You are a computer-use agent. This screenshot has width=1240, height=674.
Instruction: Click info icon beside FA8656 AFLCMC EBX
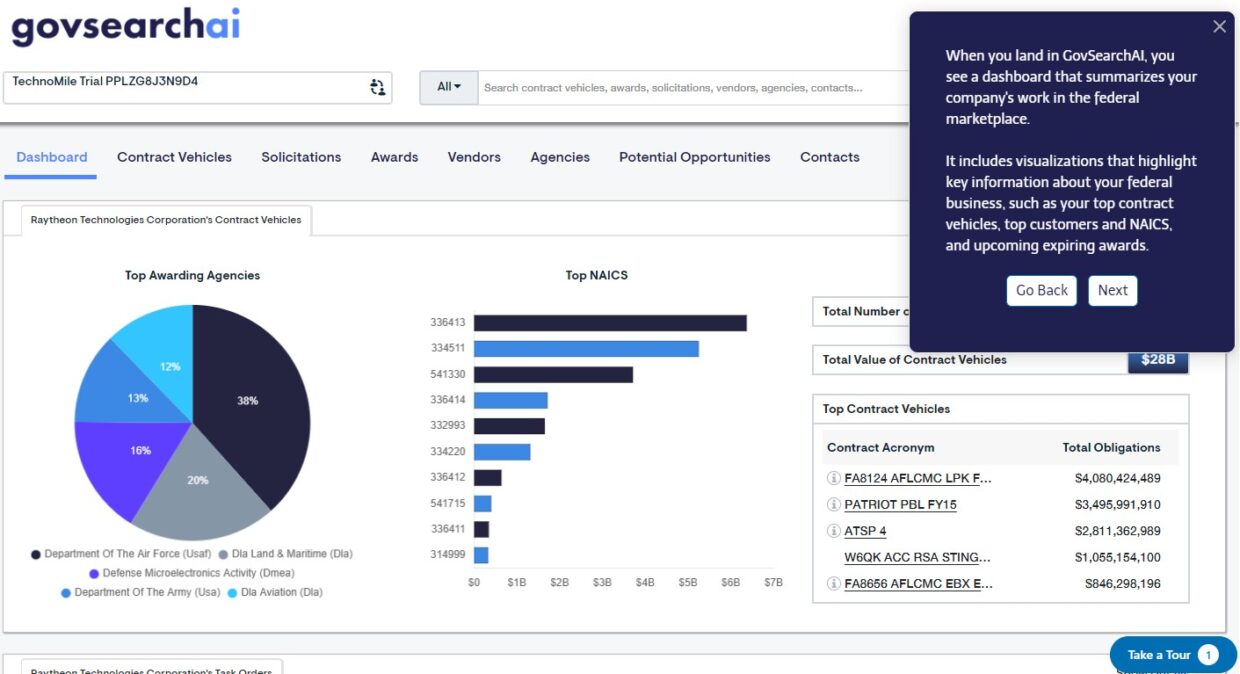pos(834,584)
